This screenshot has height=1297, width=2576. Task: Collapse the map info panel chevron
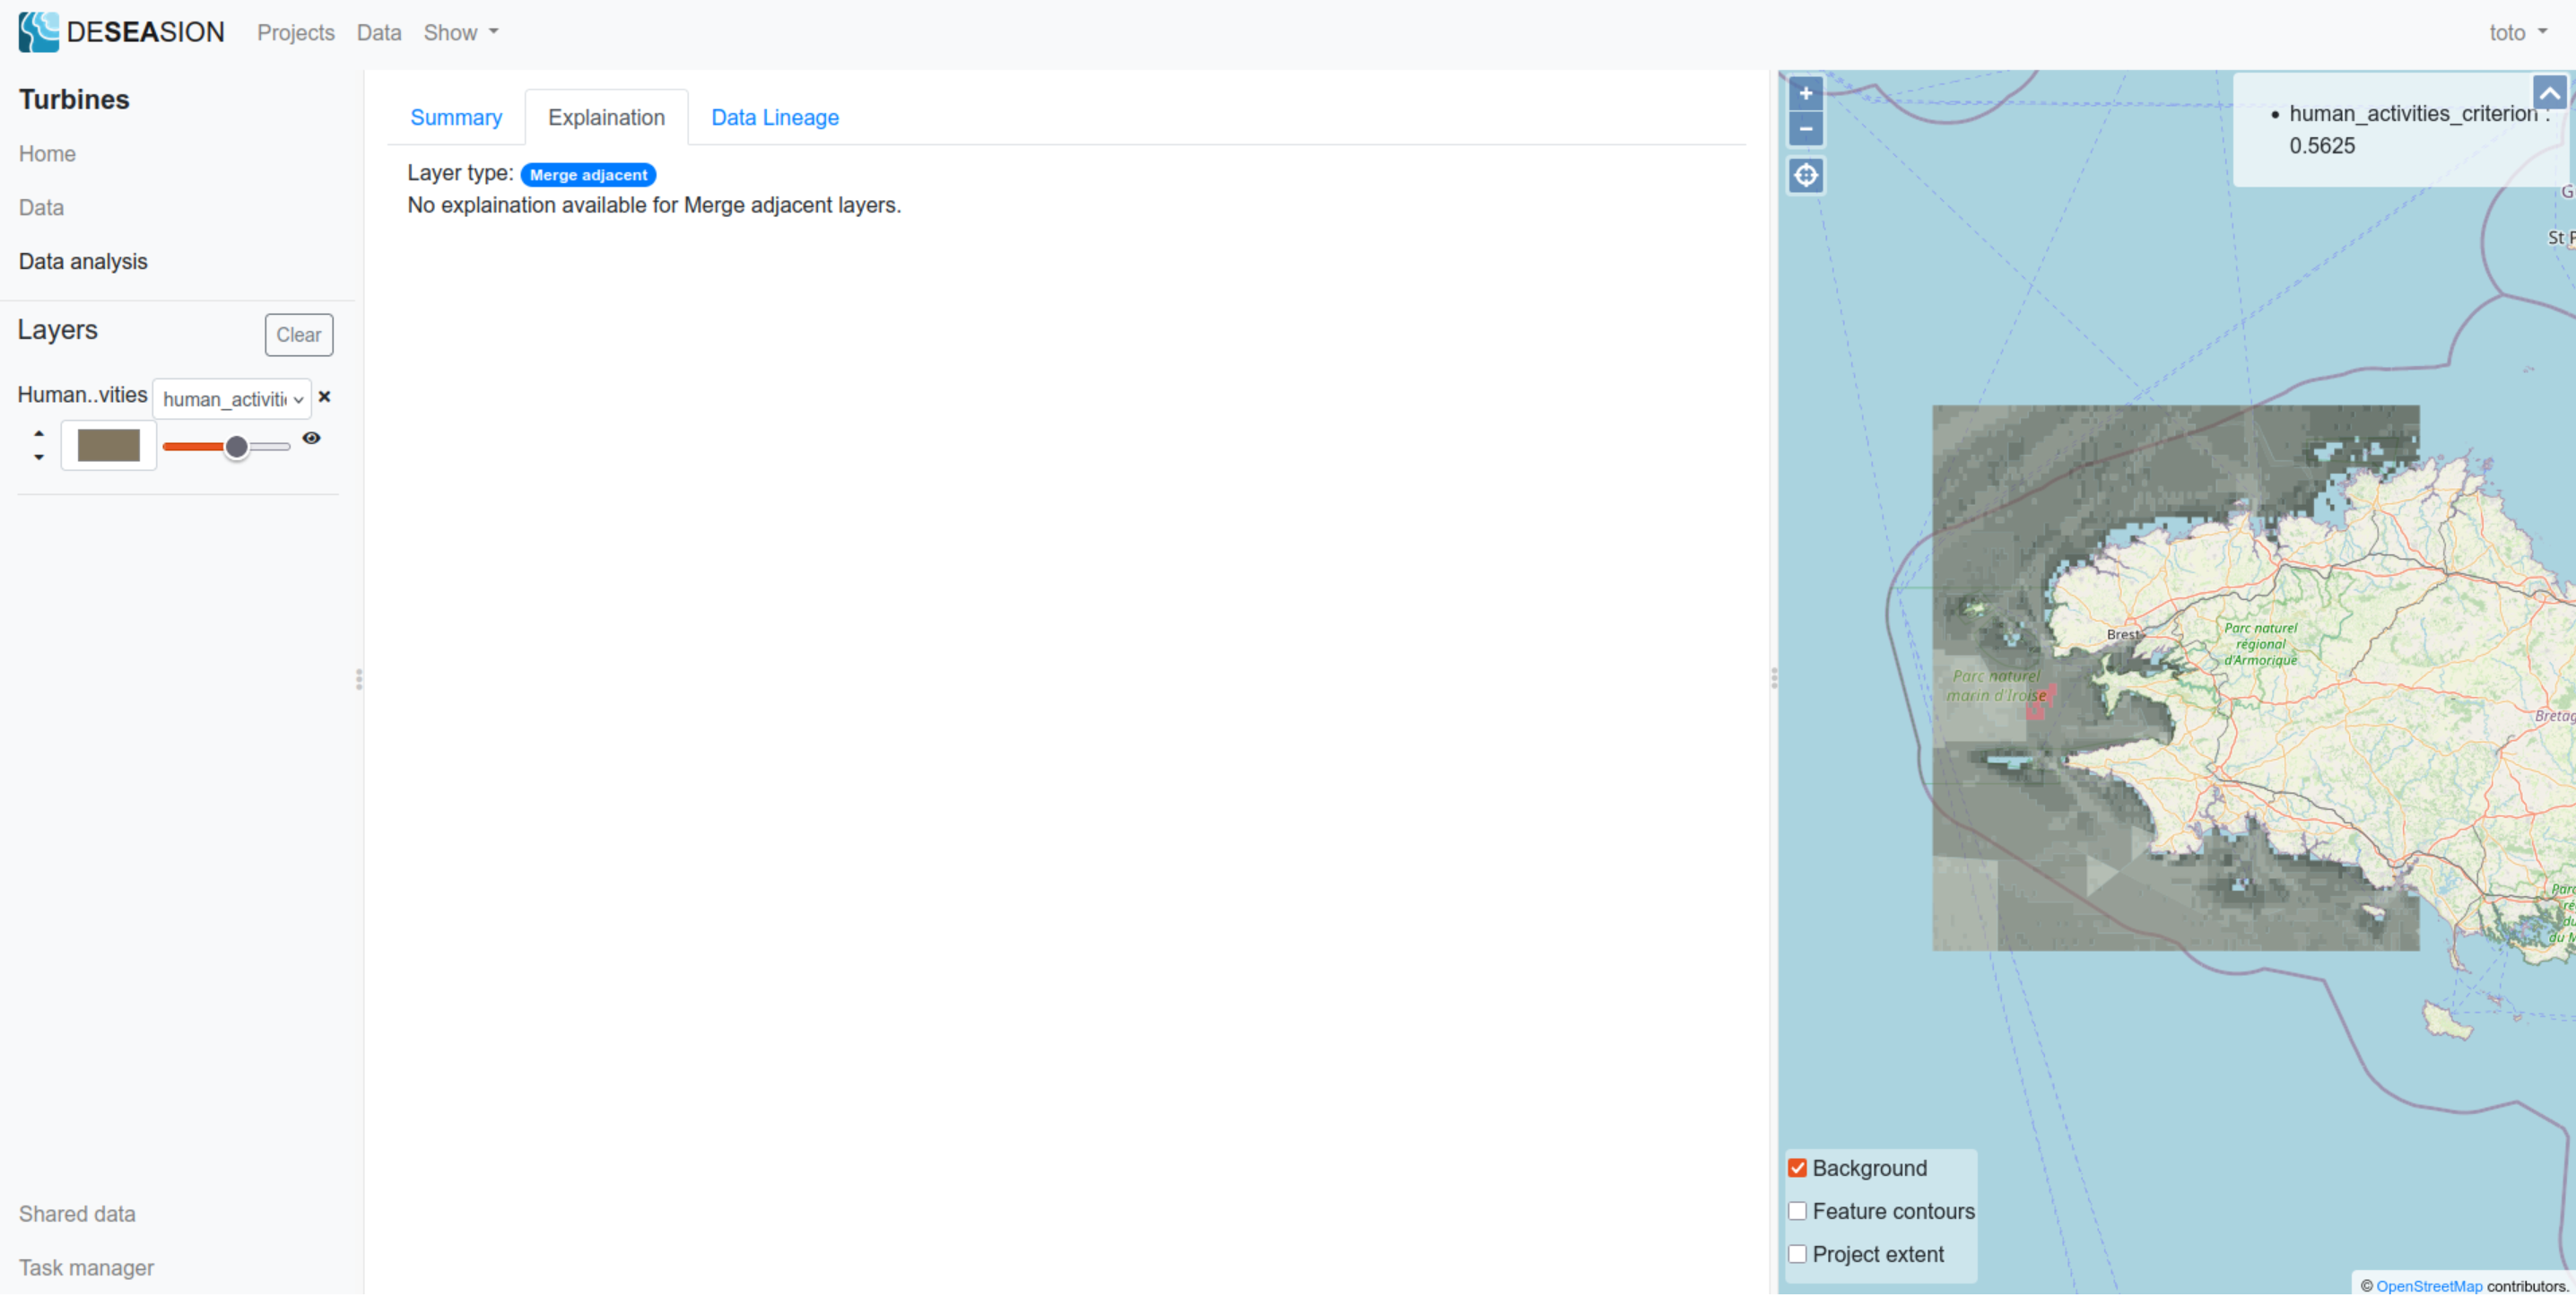pos(2549,94)
